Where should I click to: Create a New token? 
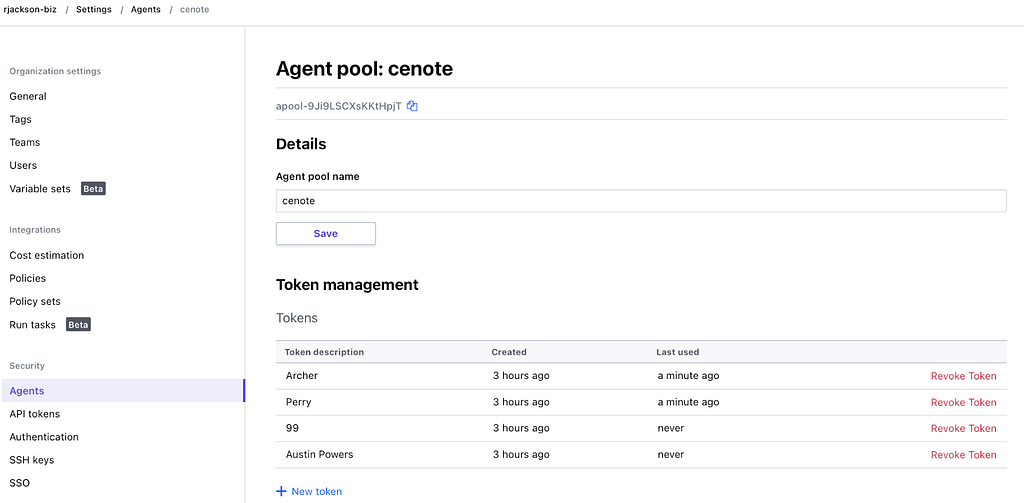(x=316, y=491)
